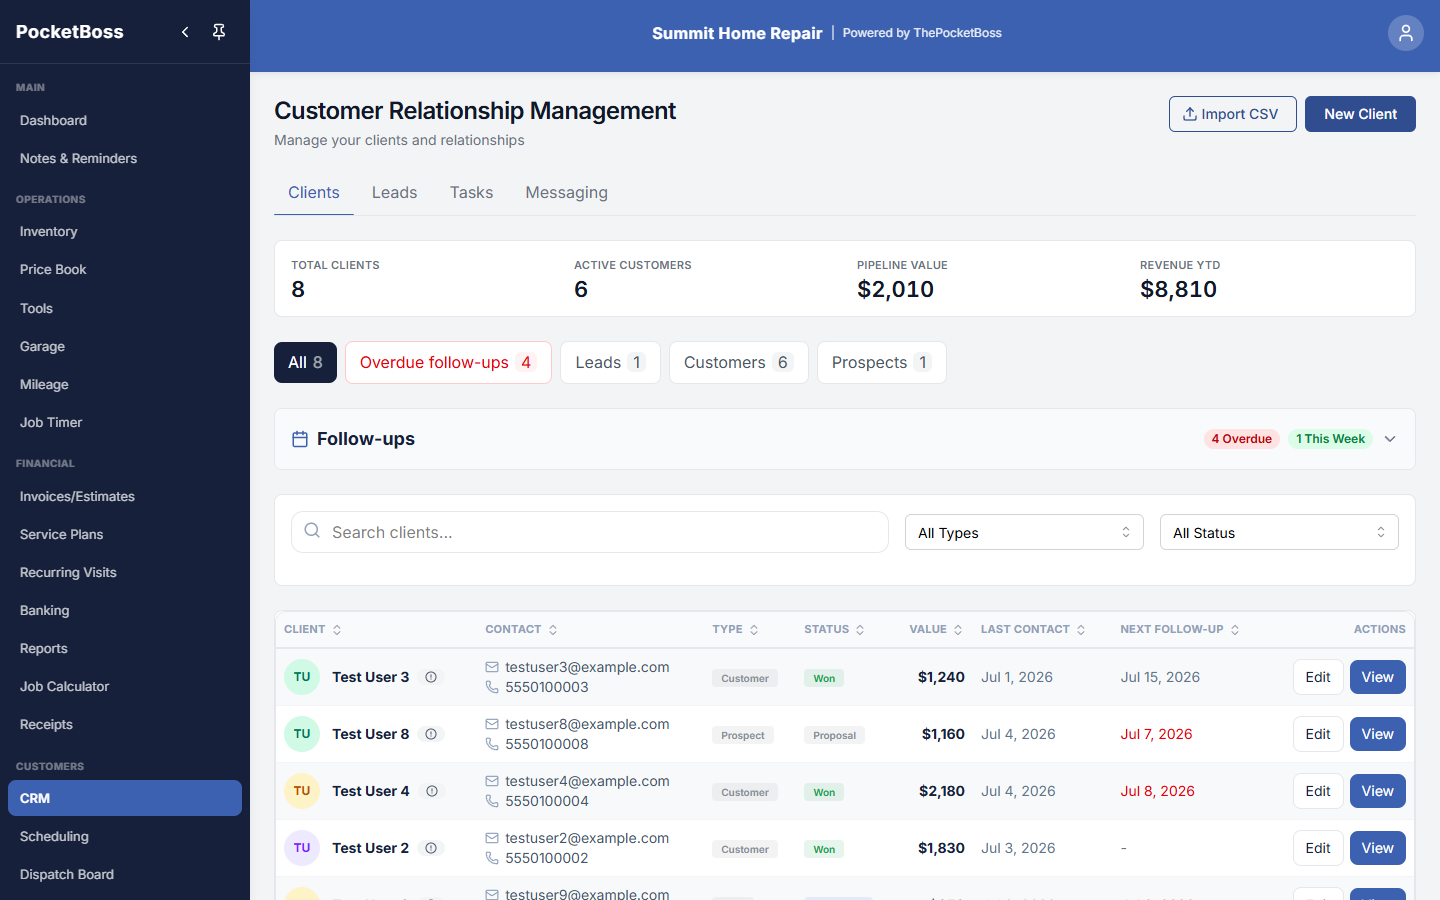Click the Import CSV button
Viewport: 1440px width, 900px height.
(1232, 114)
